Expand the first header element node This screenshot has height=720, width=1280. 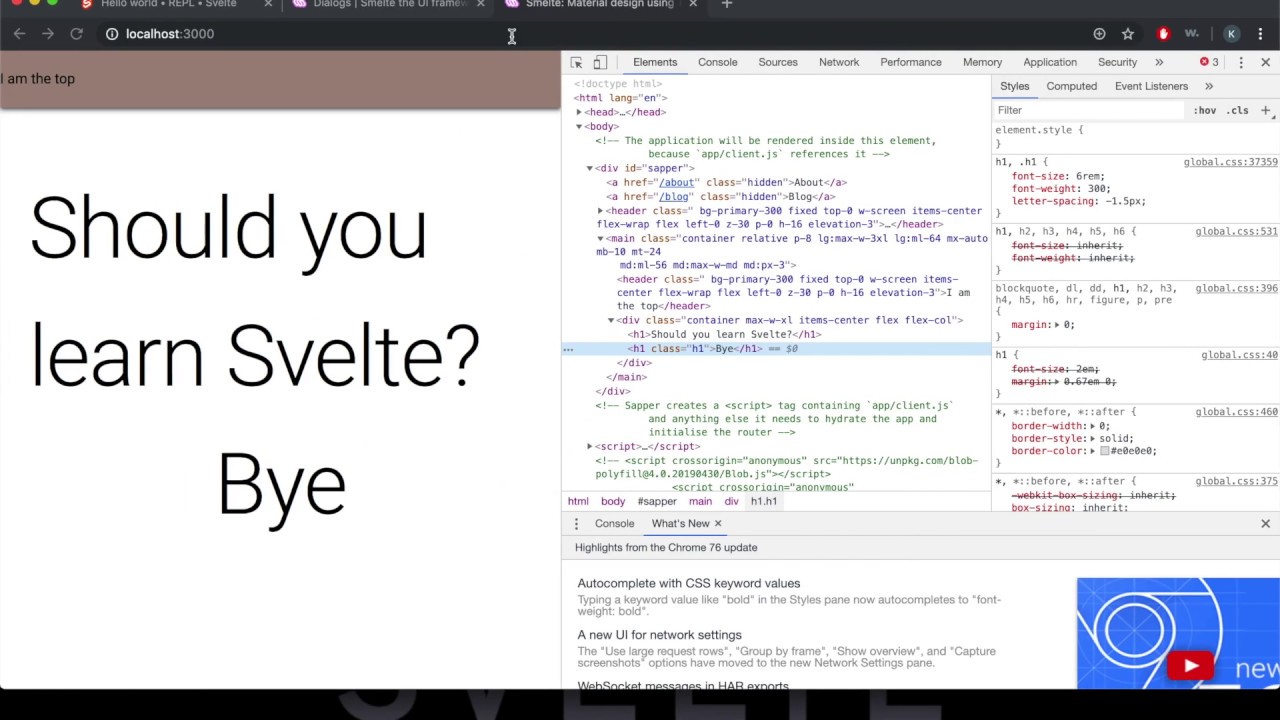pos(601,211)
